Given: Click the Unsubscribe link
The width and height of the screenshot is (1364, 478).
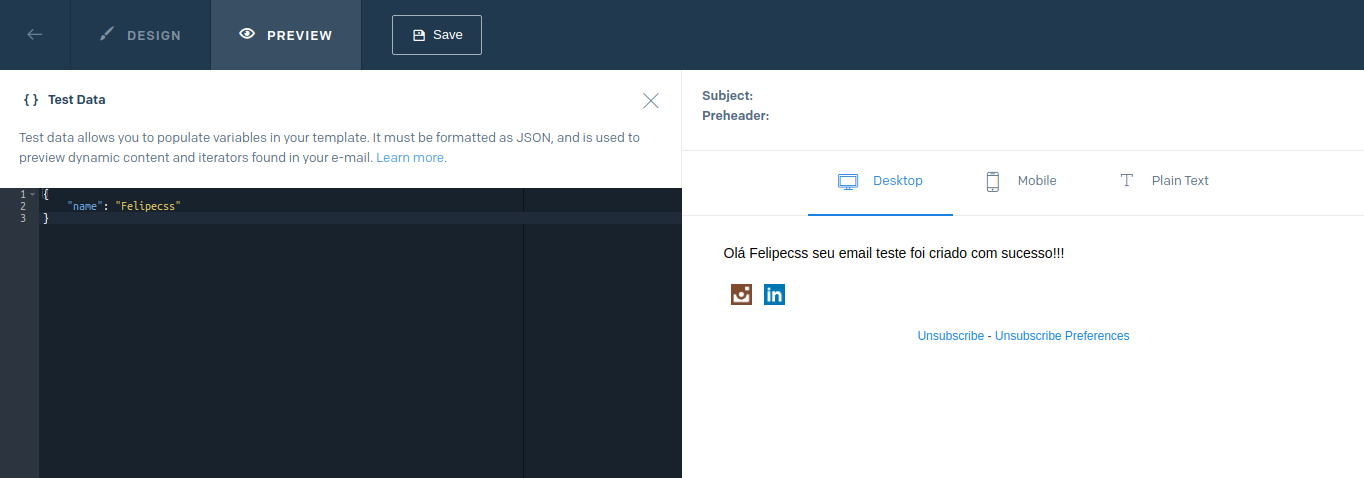Looking at the screenshot, I should pos(951,336).
